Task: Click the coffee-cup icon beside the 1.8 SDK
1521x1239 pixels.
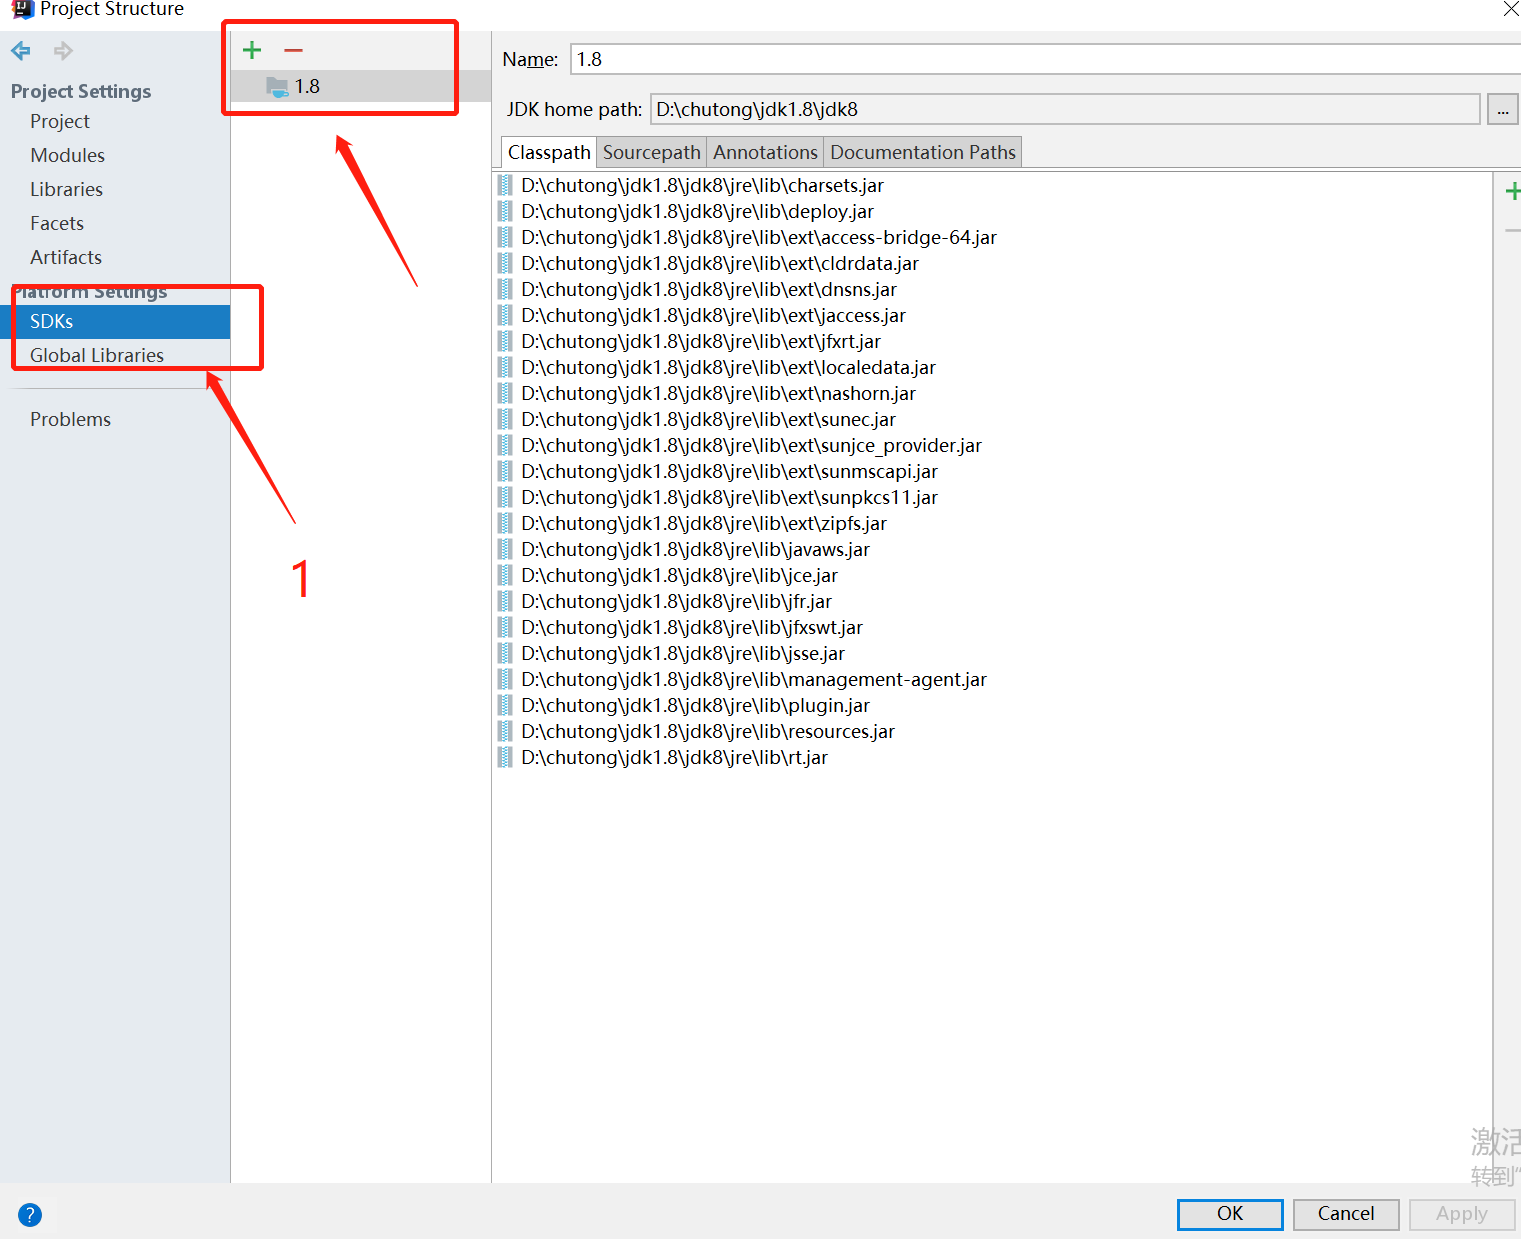Action: click(276, 86)
